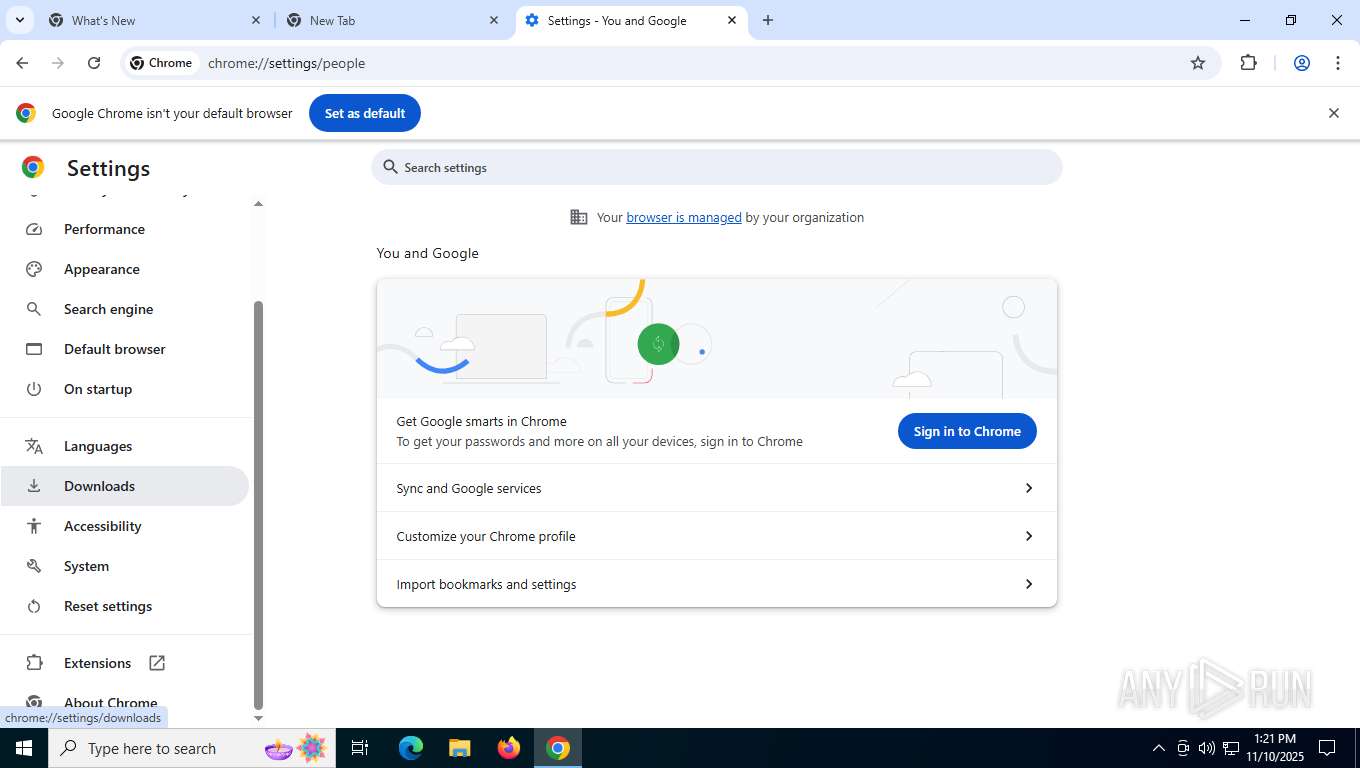Select the Settings - You and Google tab
The width and height of the screenshot is (1360, 768).
632,20
